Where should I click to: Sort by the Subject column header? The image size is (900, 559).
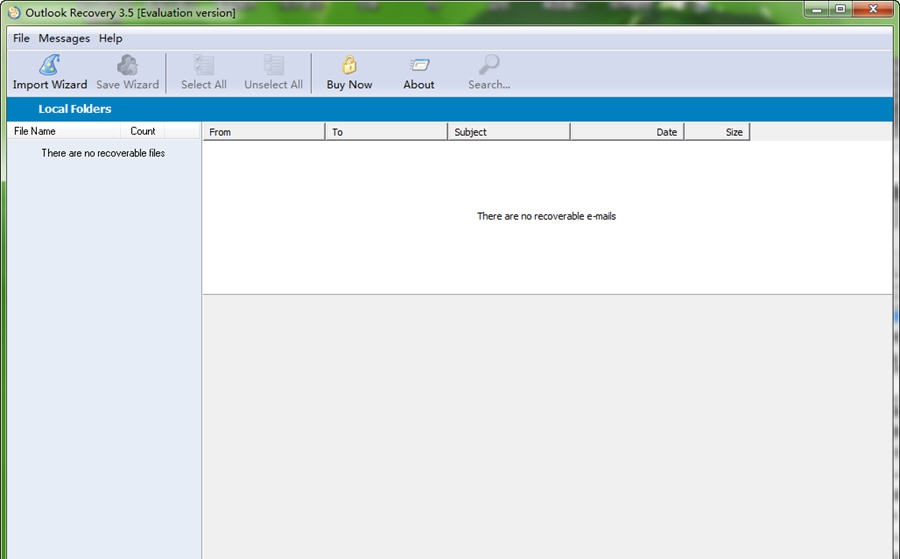(x=509, y=132)
